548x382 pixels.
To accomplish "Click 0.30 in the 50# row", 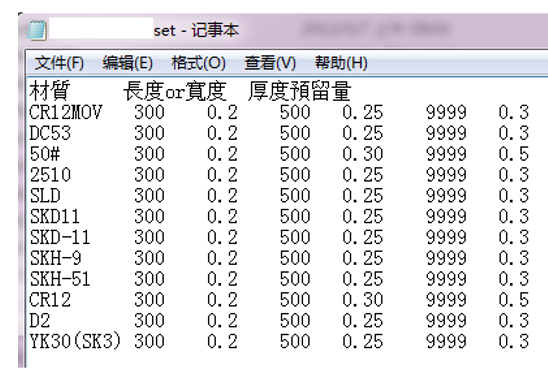I will (363, 154).
